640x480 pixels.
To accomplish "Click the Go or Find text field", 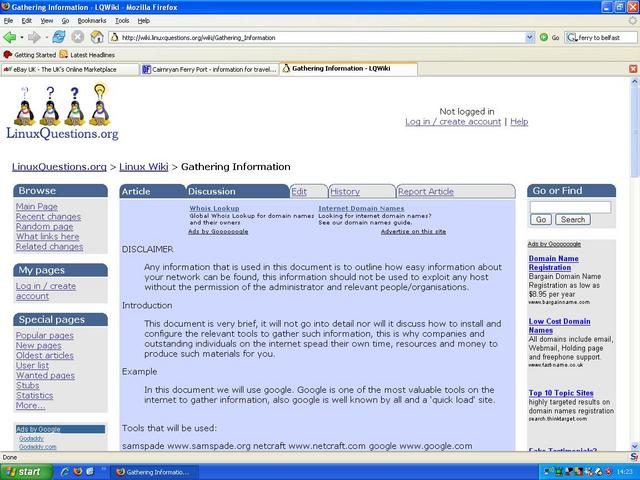I will tap(570, 207).
